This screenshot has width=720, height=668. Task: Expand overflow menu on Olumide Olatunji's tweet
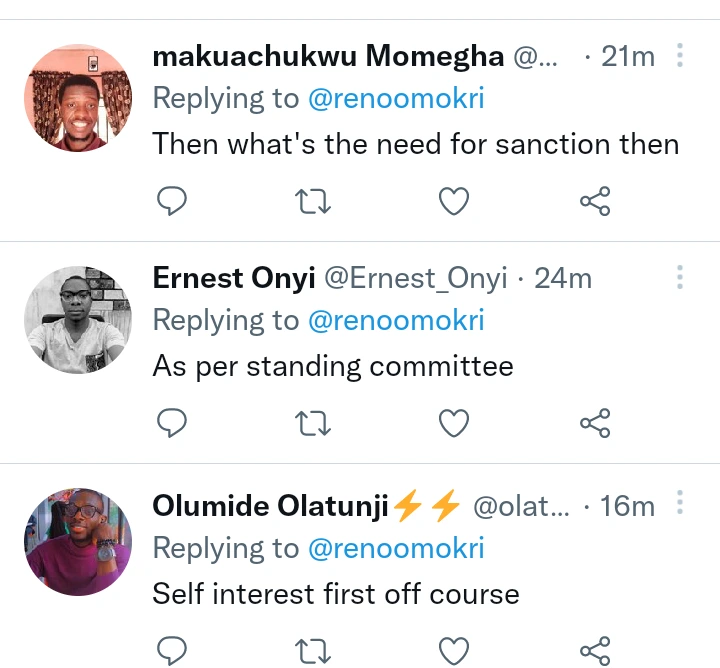tap(680, 504)
